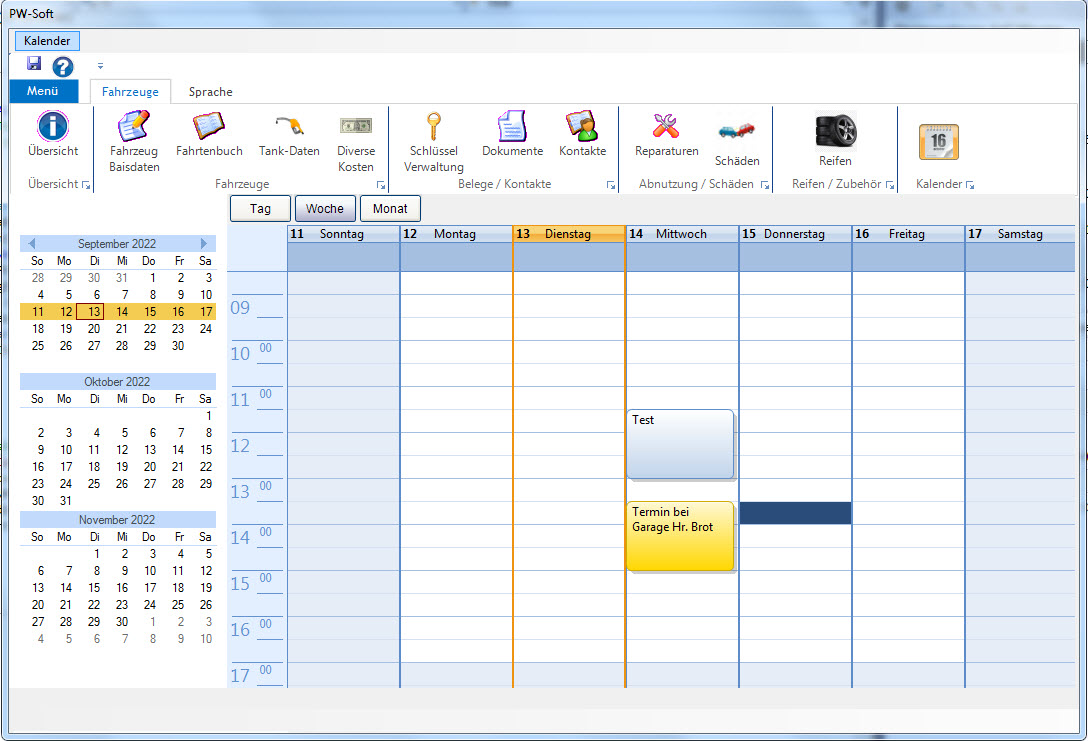This screenshot has height=741, width=1088.
Task: Open the Übersicht info icon
Action: (52, 128)
